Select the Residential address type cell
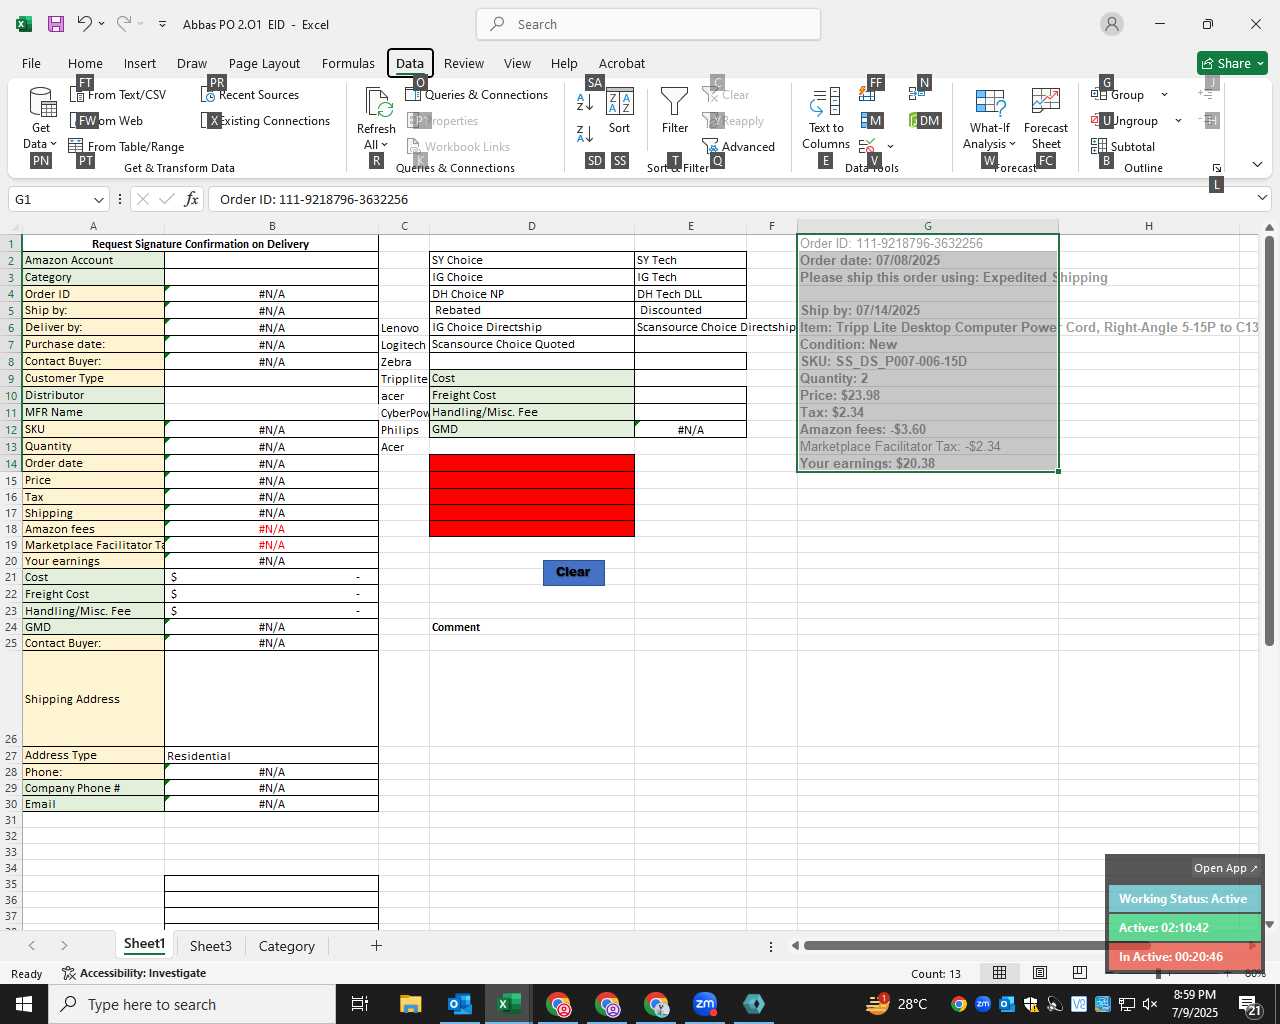This screenshot has height=1024, width=1280. pyautogui.click(x=271, y=756)
